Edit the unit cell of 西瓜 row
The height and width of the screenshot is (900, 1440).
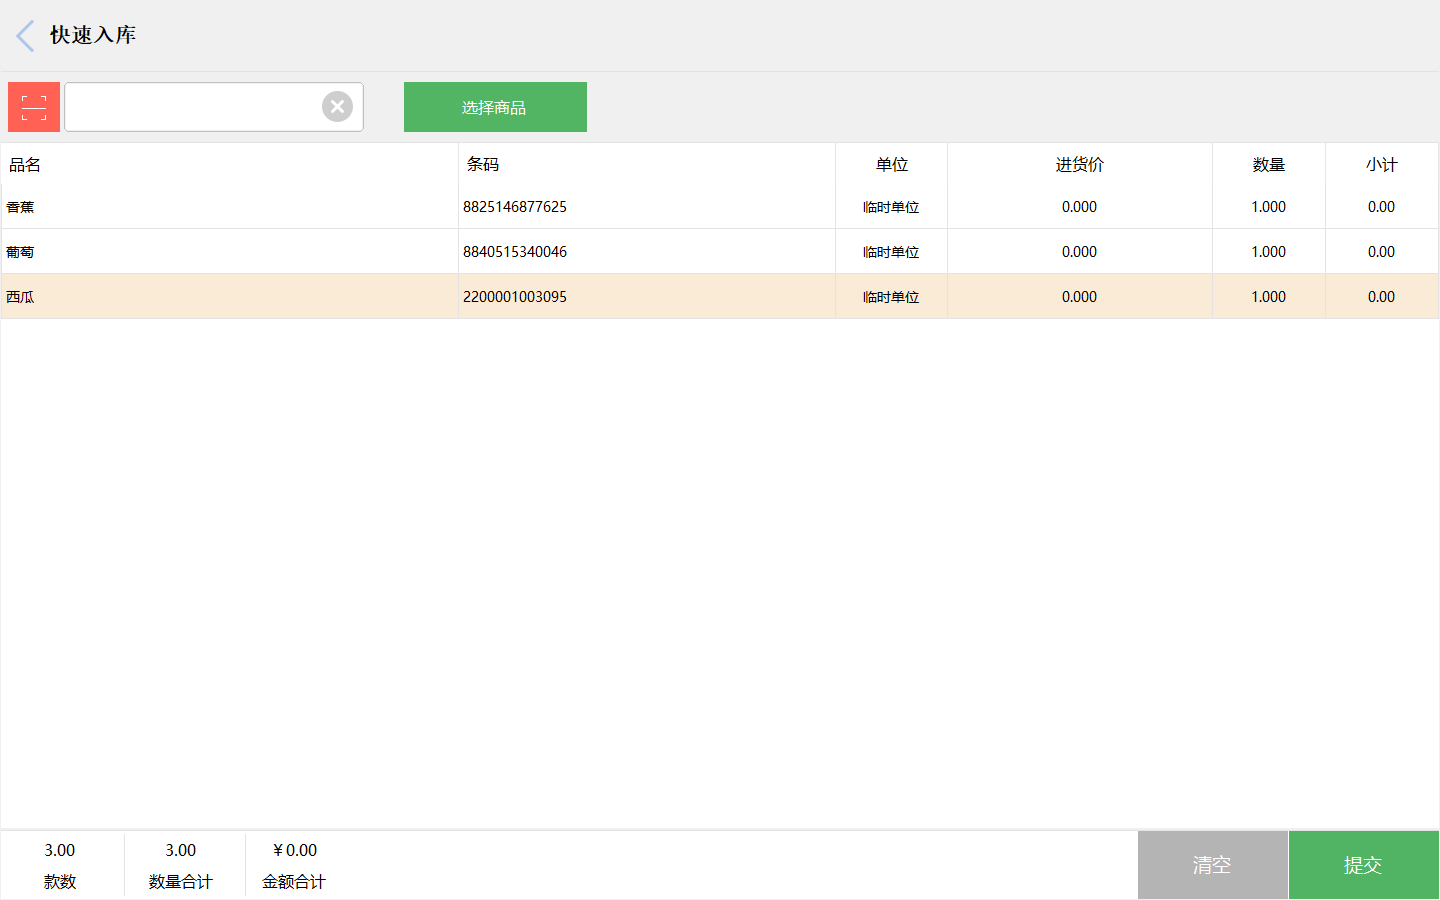pos(891,297)
